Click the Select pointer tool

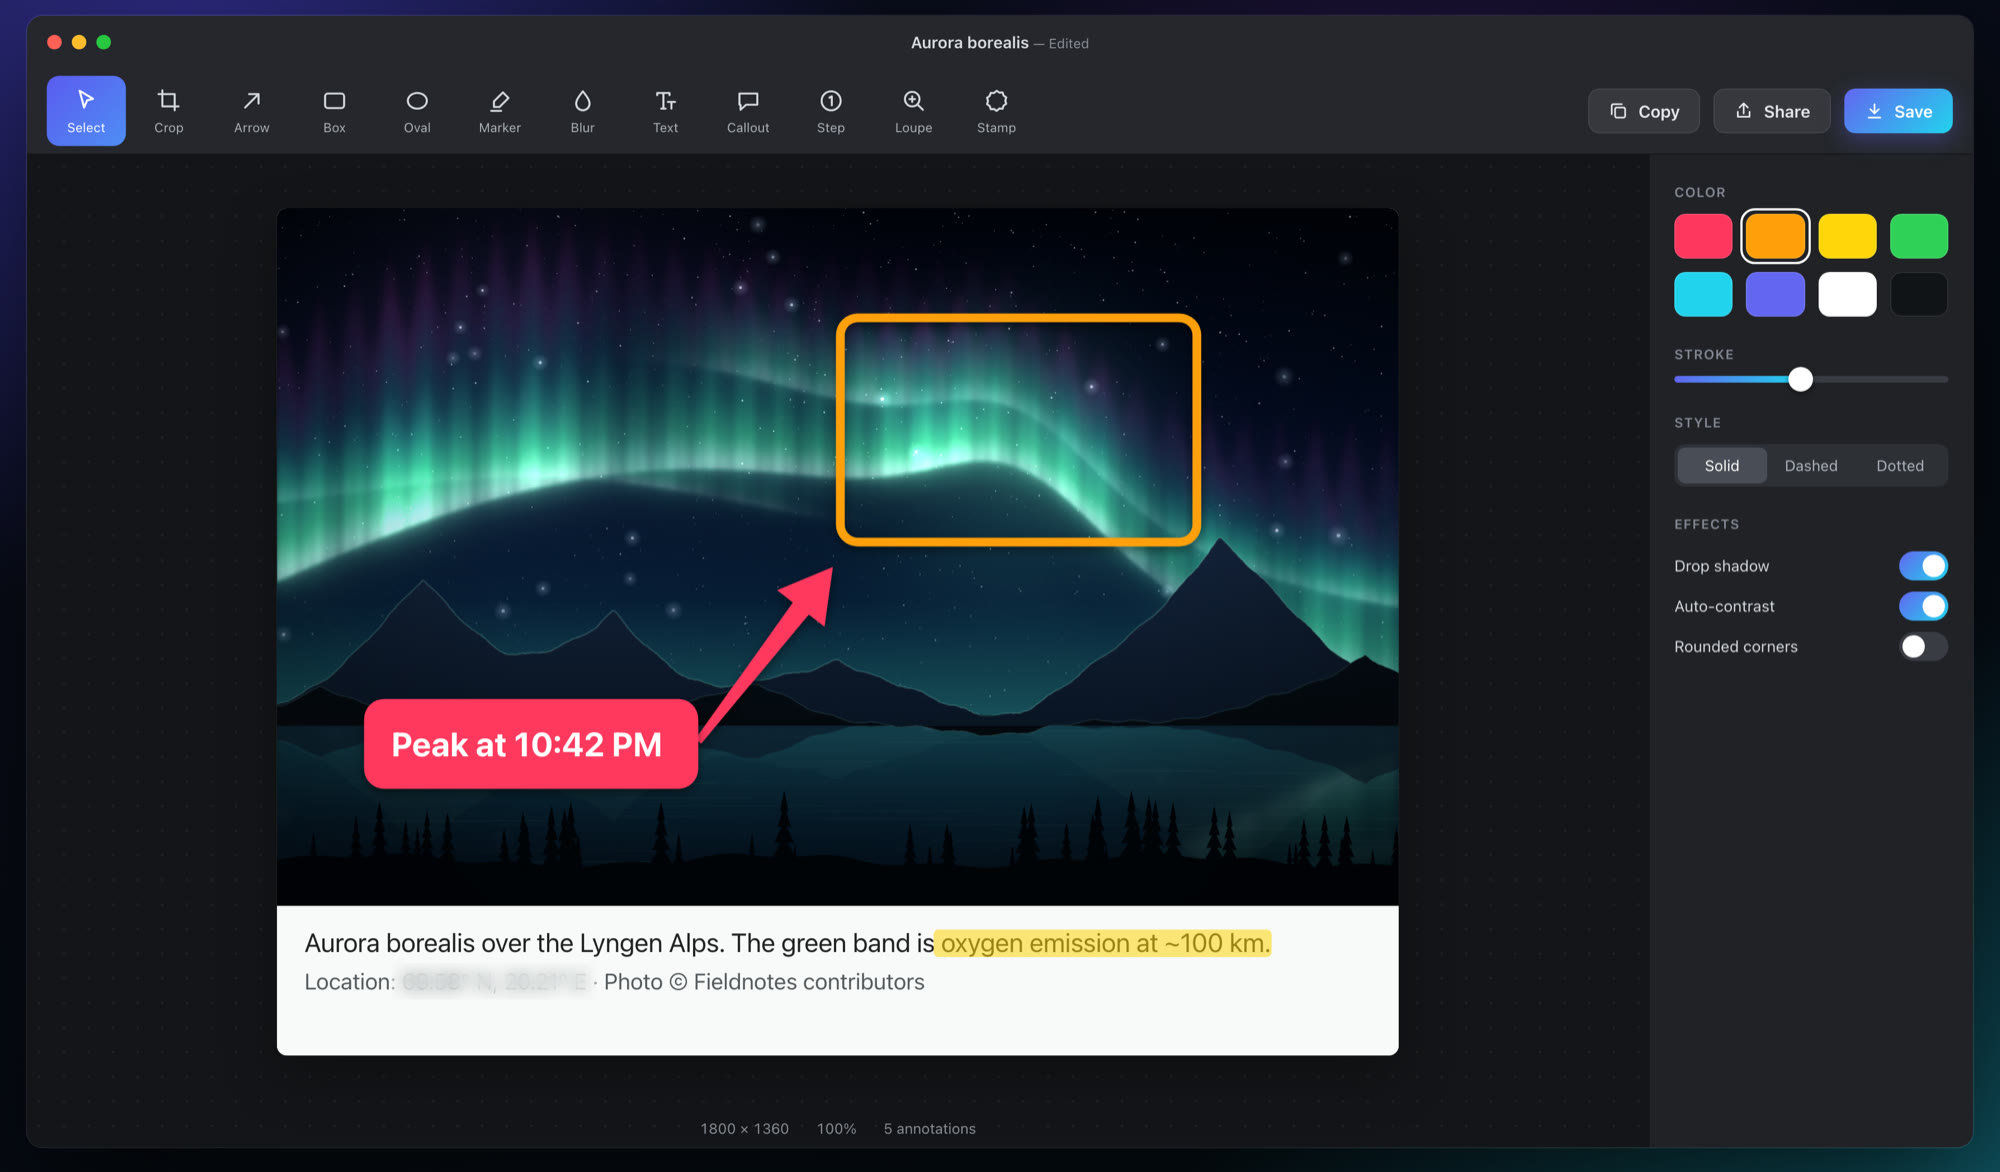point(86,111)
